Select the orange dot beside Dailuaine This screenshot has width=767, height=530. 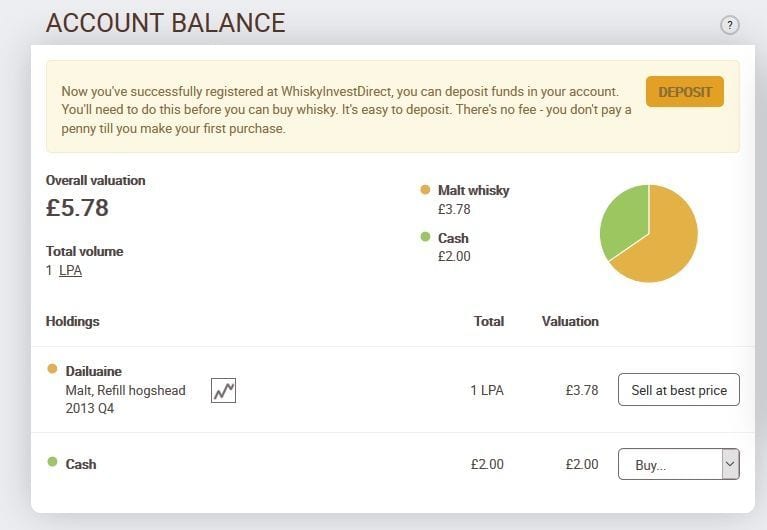click(x=52, y=369)
